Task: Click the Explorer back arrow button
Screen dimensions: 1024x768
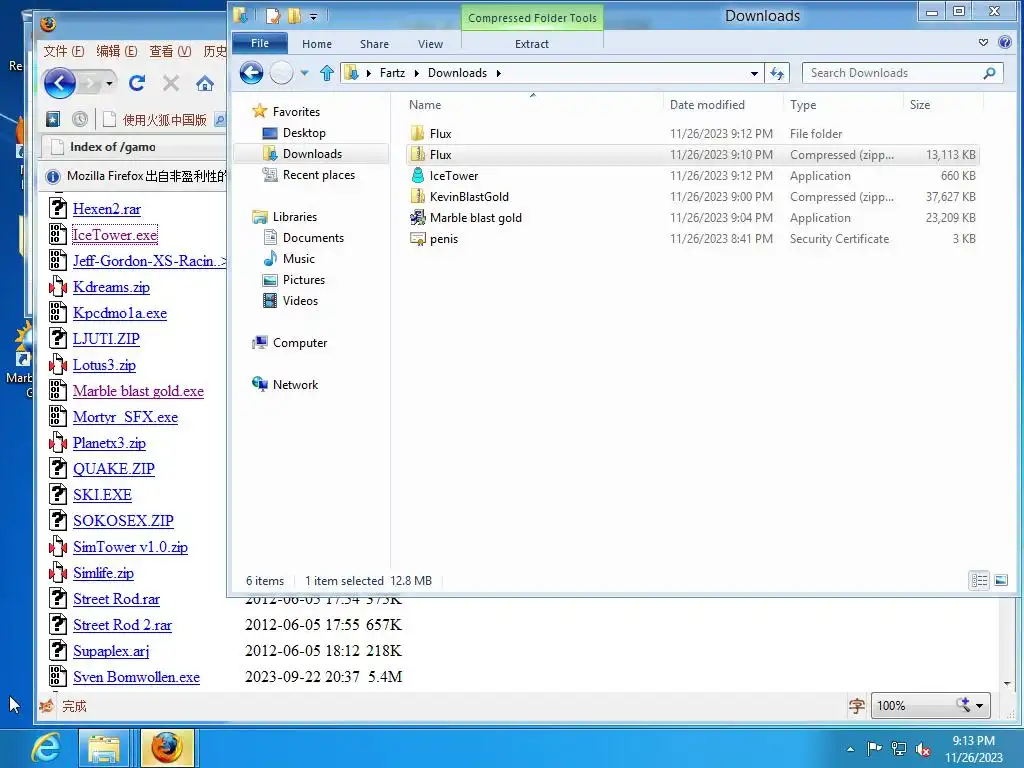Action: pos(251,72)
